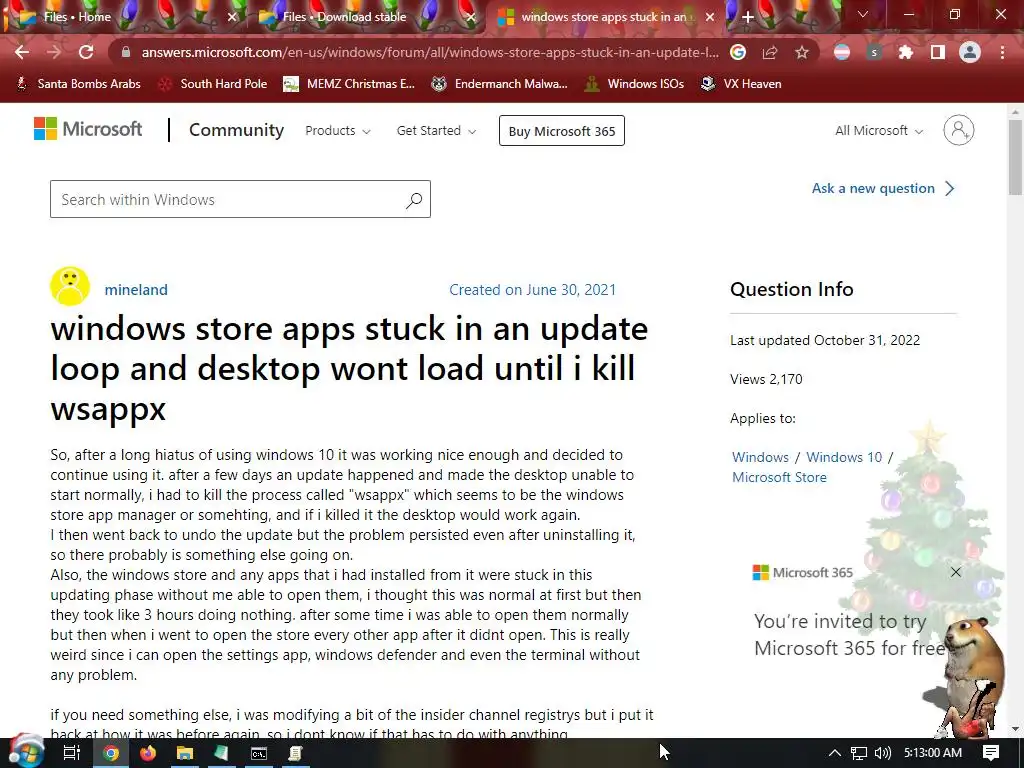Viewport: 1024px width, 768px height.
Task: Expand the Get Started dropdown
Action: point(436,131)
